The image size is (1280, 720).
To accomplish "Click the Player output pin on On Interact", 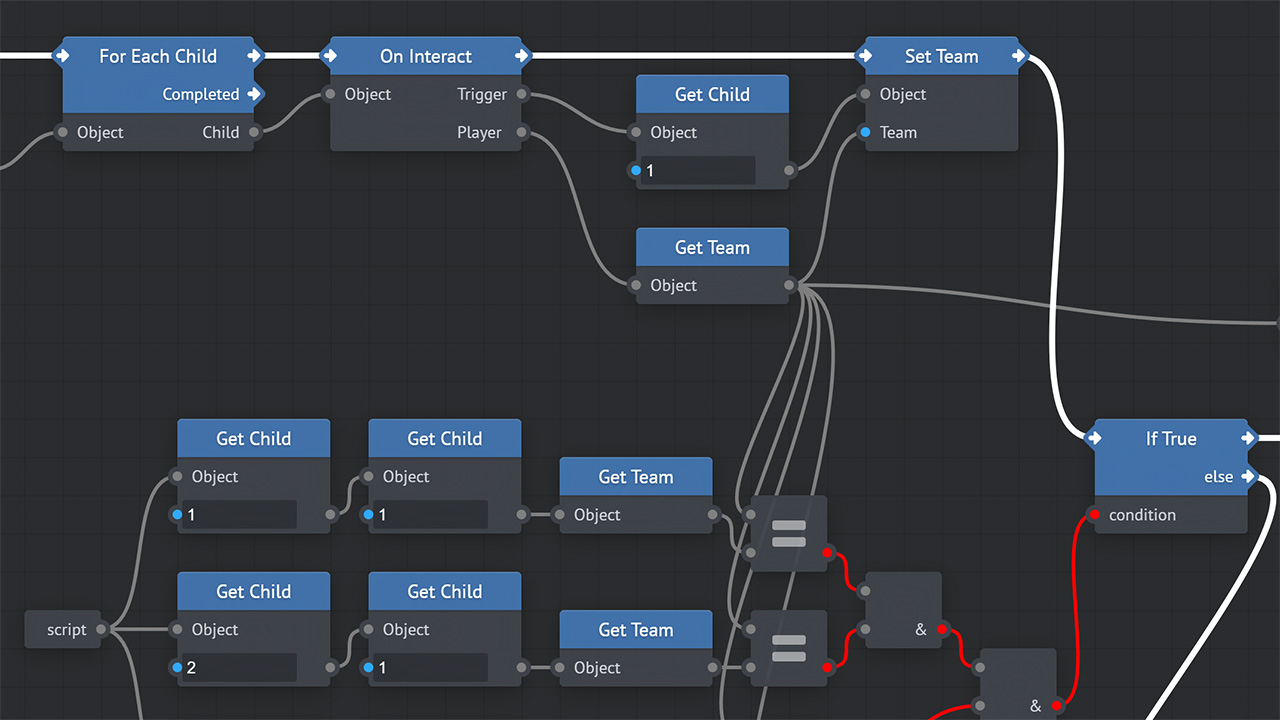I will (x=522, y=132).
